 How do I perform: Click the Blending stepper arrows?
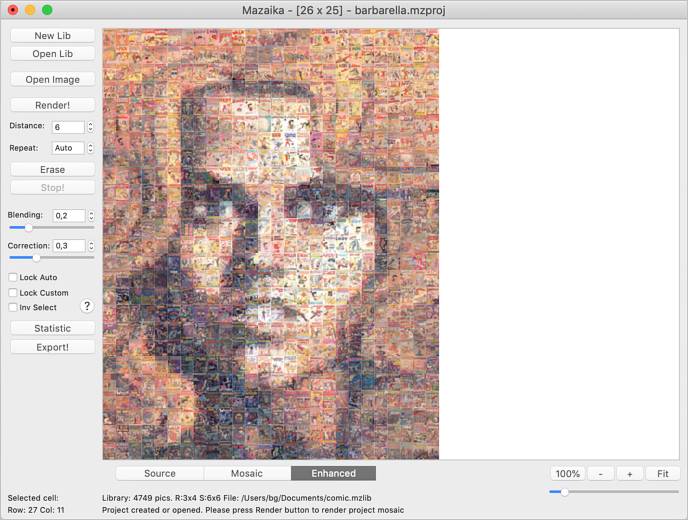coord(91,215)
